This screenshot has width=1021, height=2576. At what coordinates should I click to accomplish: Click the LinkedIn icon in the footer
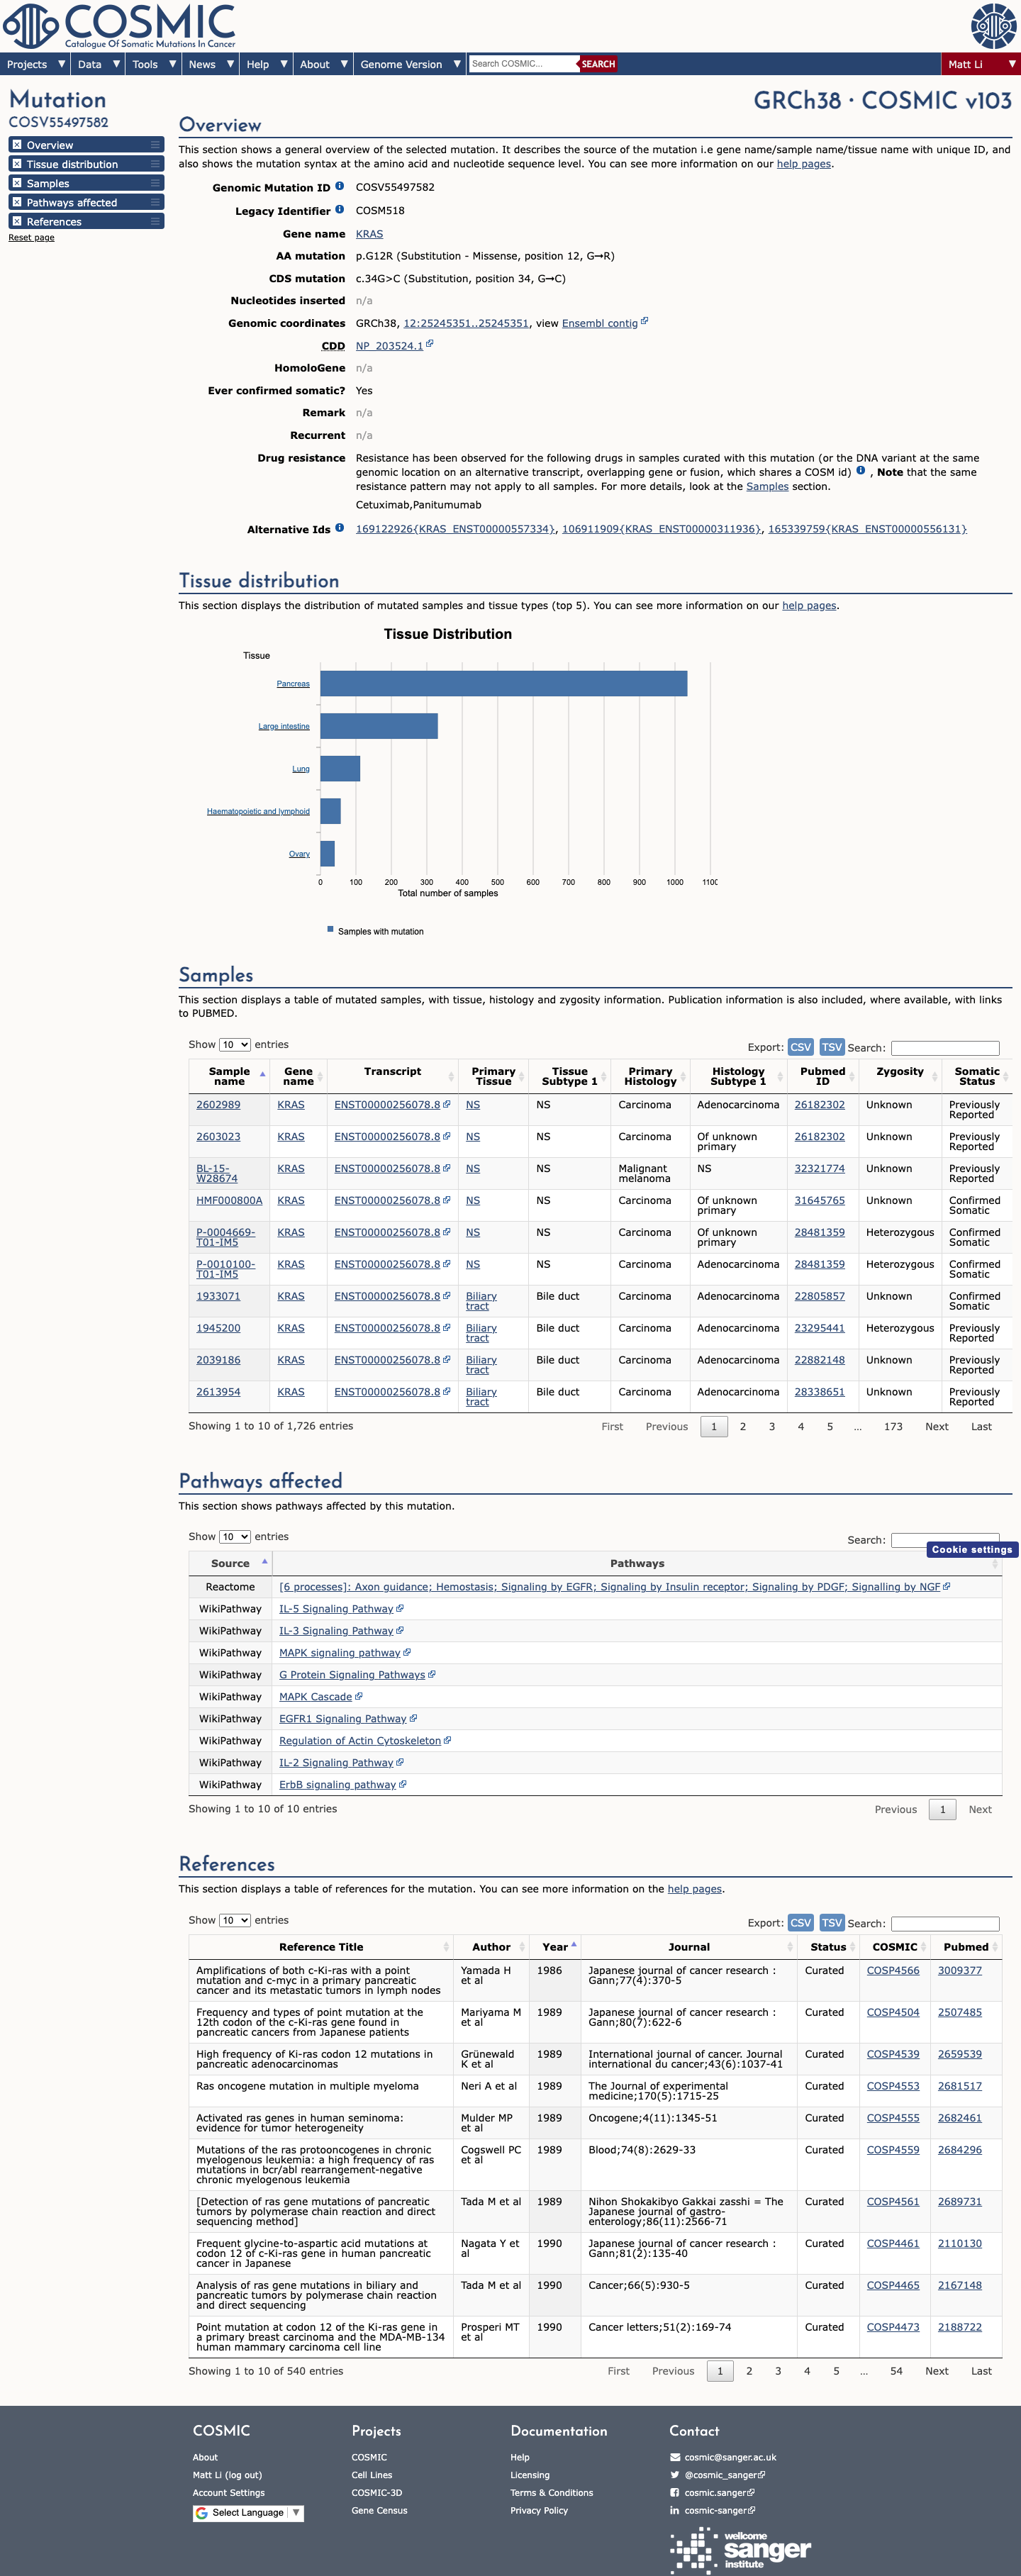click(675, 2510)
